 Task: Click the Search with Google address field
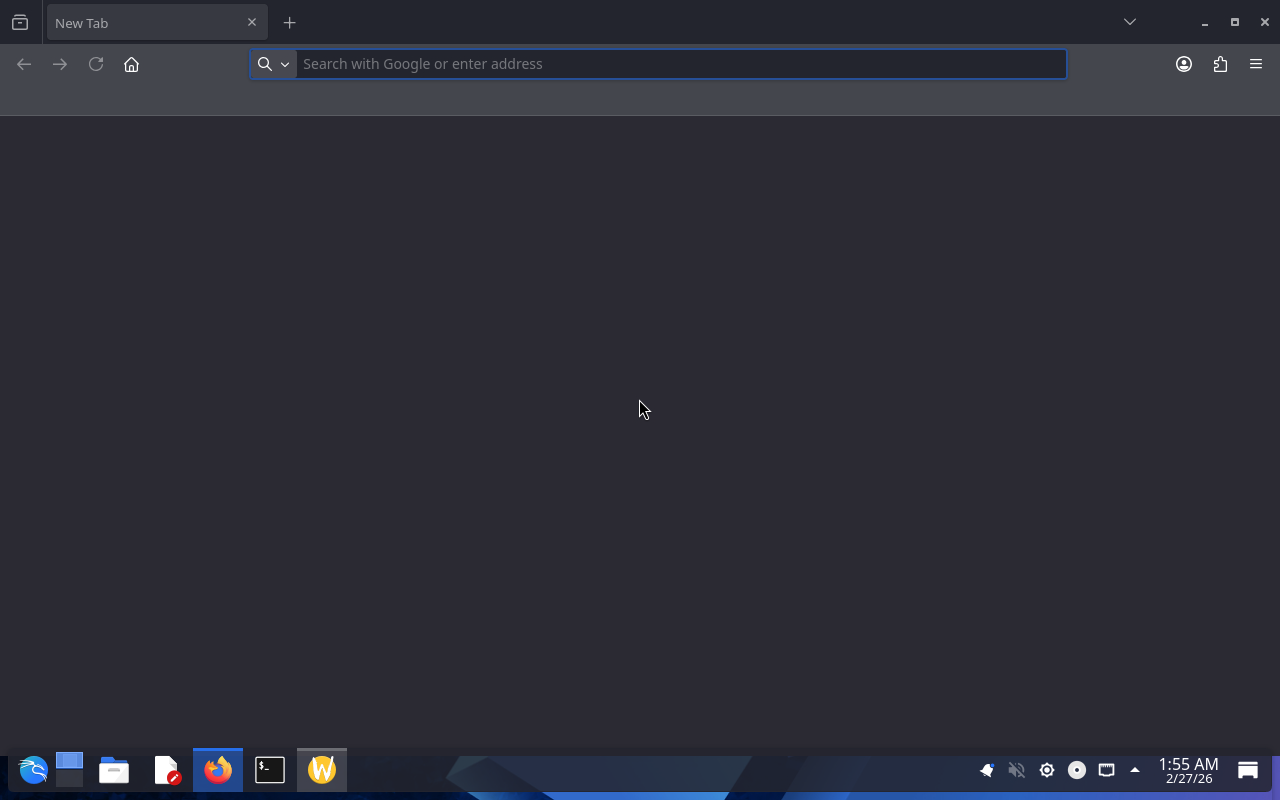coord(680,64)
